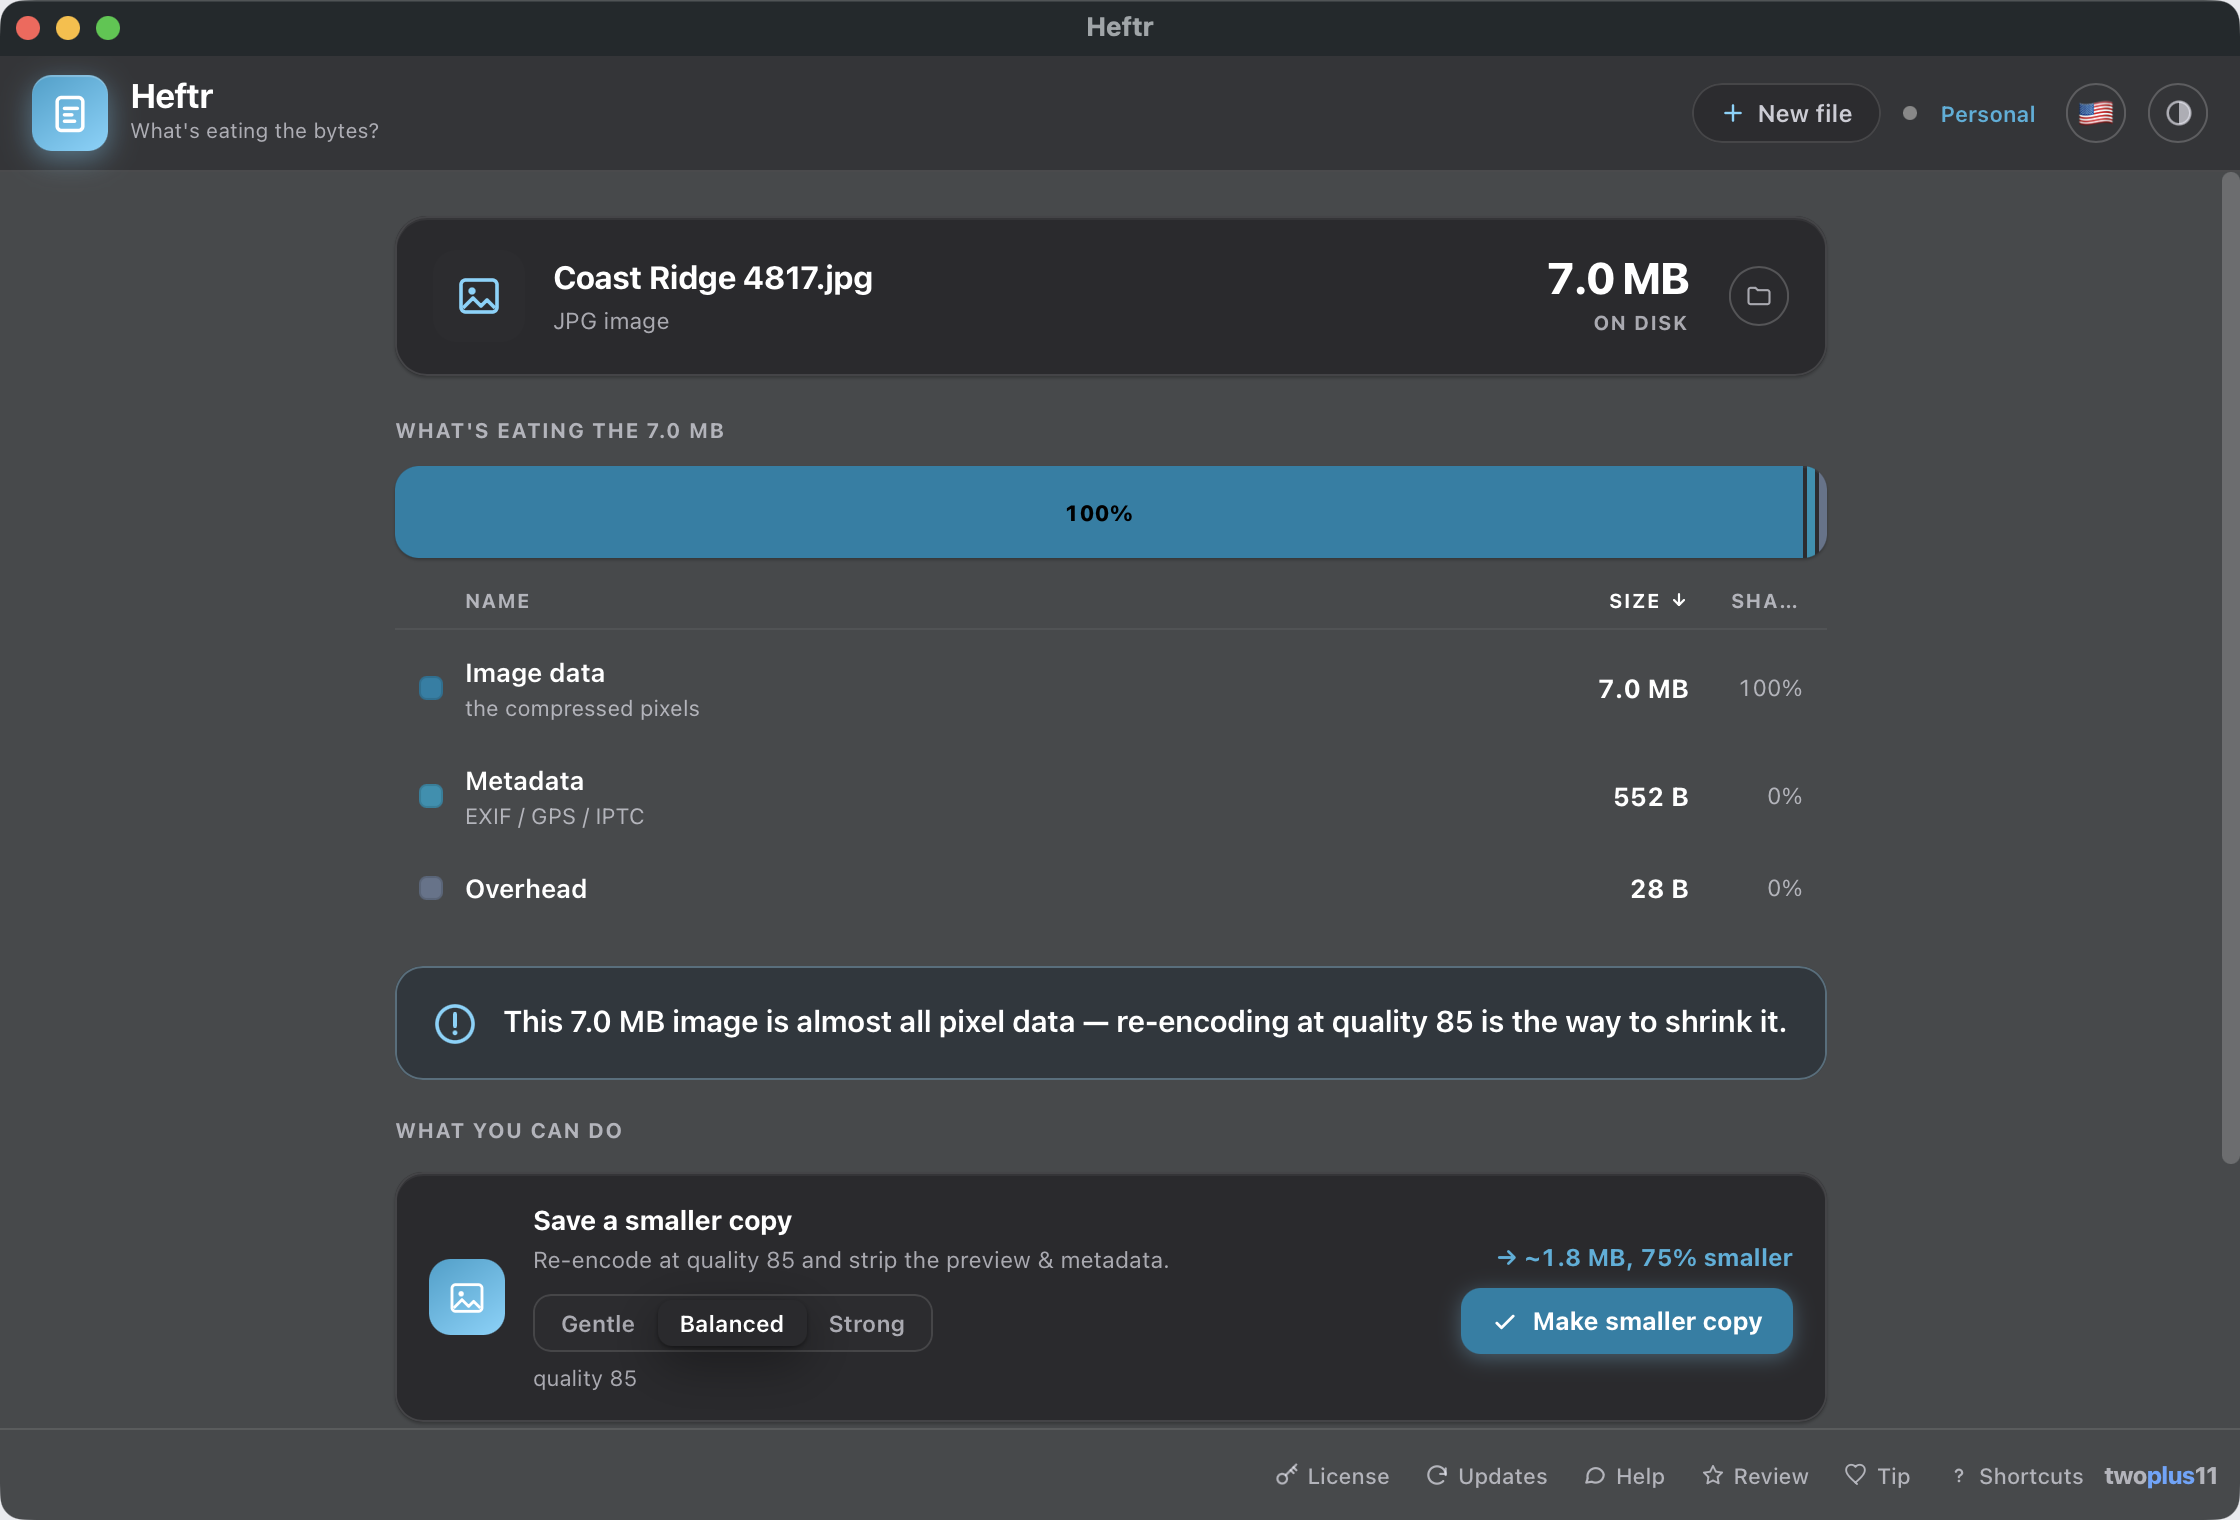This screenshot has width=2240, height=1520.
Task: Click the 552 B metadata size value
Action: (1651, 797)
